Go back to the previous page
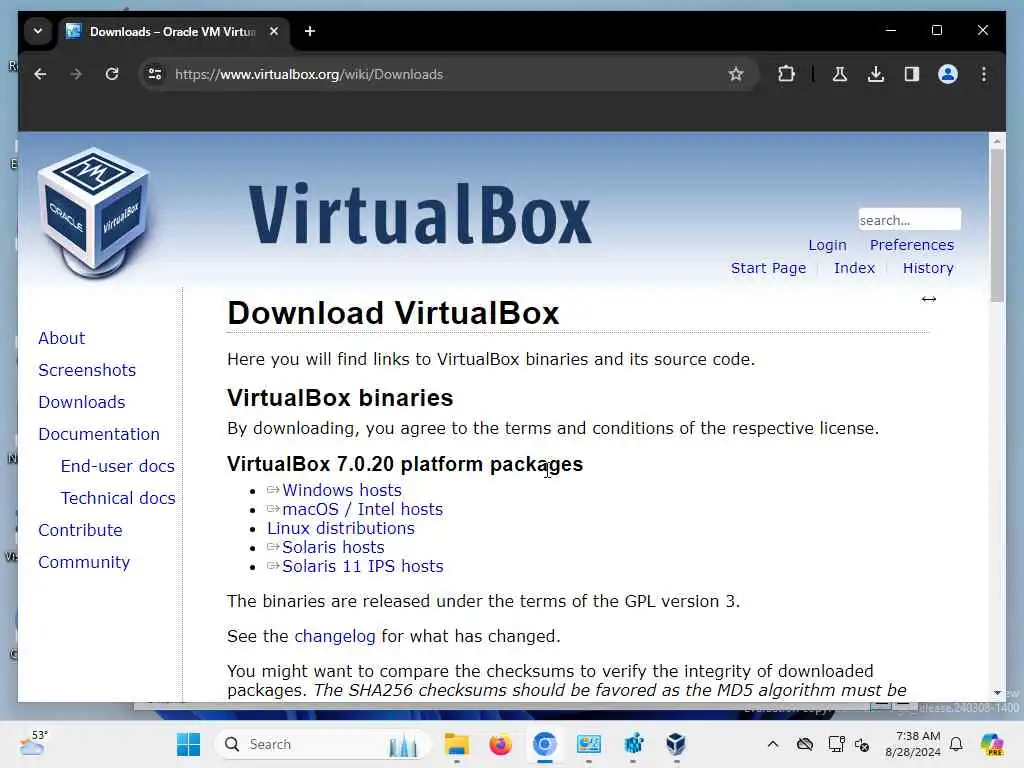 pyautogui.click(x=40, y=74)
